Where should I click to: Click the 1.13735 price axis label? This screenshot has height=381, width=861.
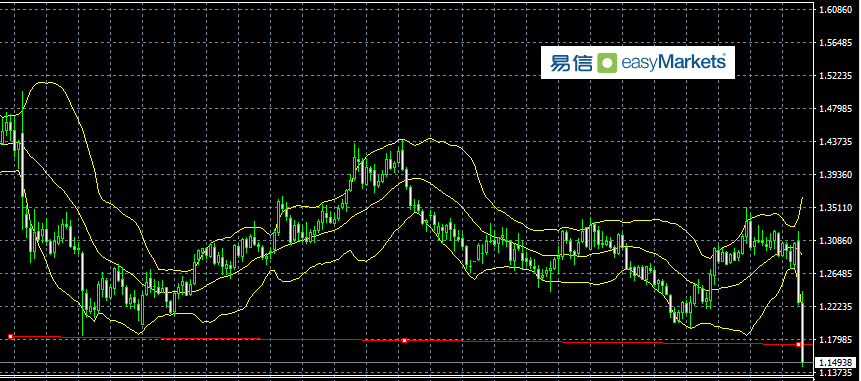[x=835, y=372]
